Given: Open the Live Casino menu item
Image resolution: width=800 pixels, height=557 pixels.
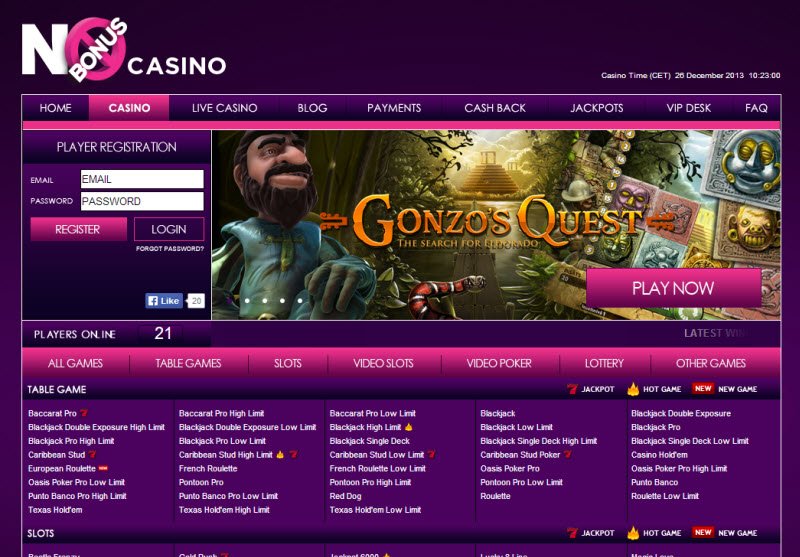Looking at the screenshot, I should pos(224,108).
